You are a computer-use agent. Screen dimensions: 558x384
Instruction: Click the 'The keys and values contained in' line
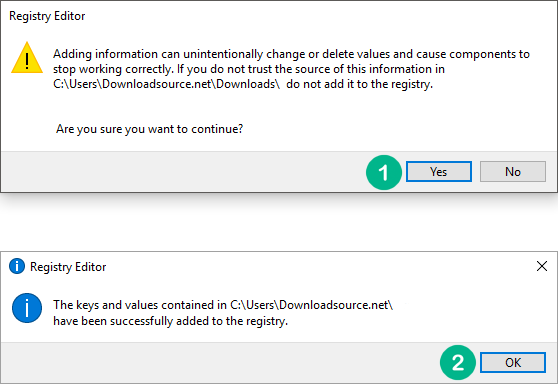[x=223, y=305]
